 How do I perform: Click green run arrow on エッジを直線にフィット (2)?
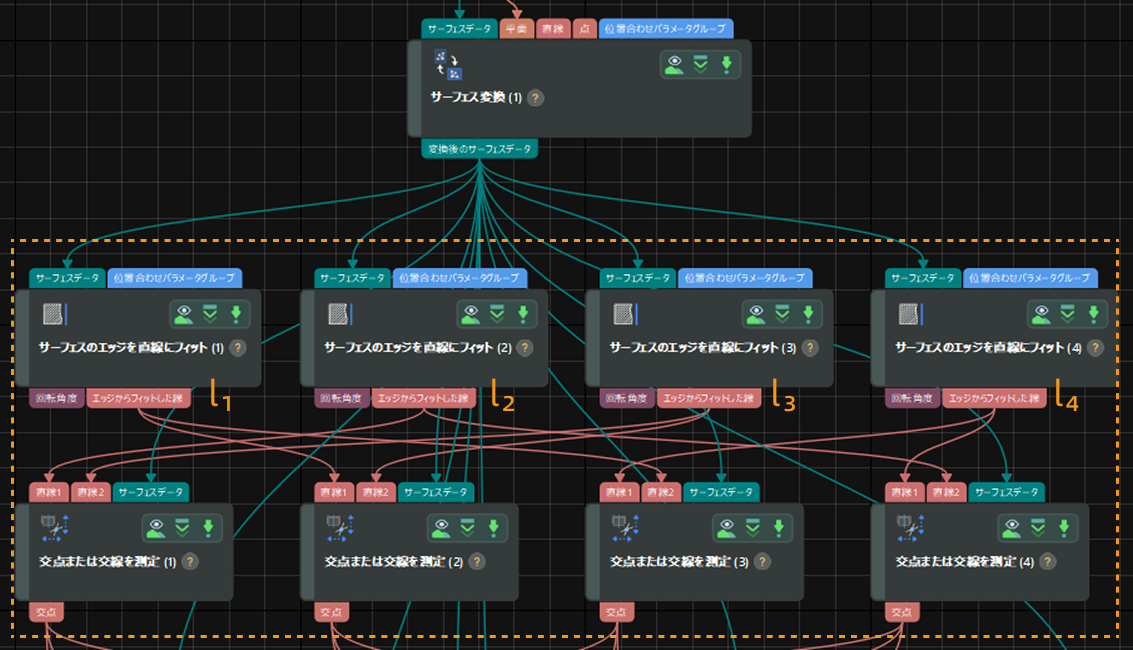point(523,314)
